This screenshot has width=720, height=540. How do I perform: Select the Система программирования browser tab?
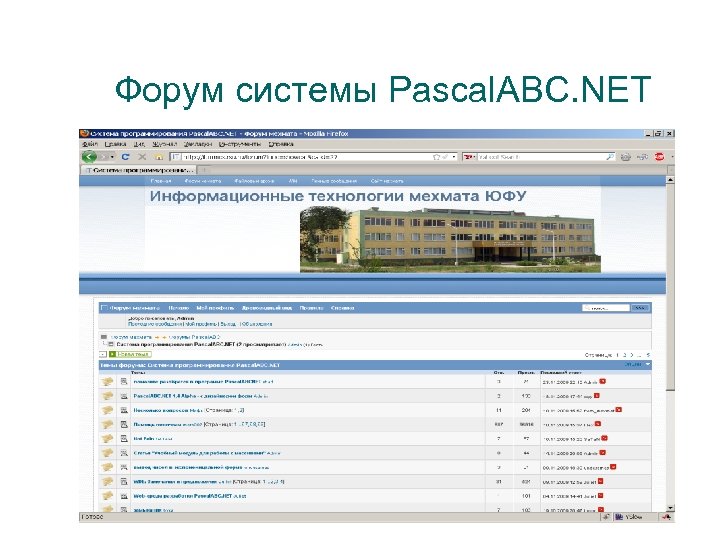tap(139, 170)
